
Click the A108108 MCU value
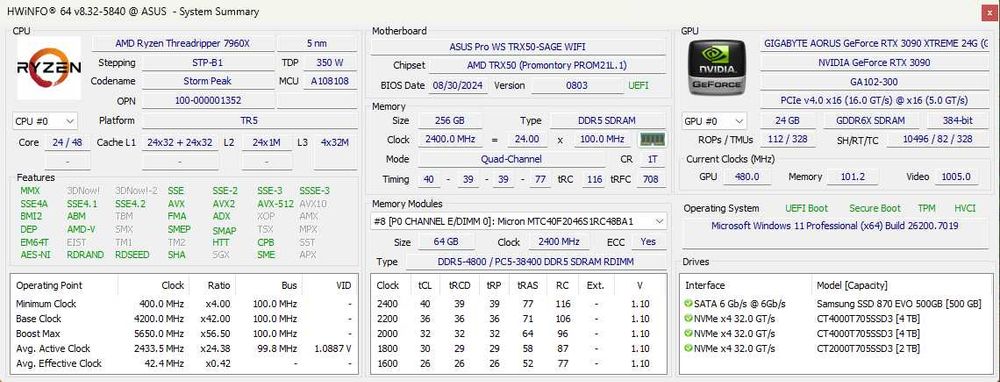point(330,81)
